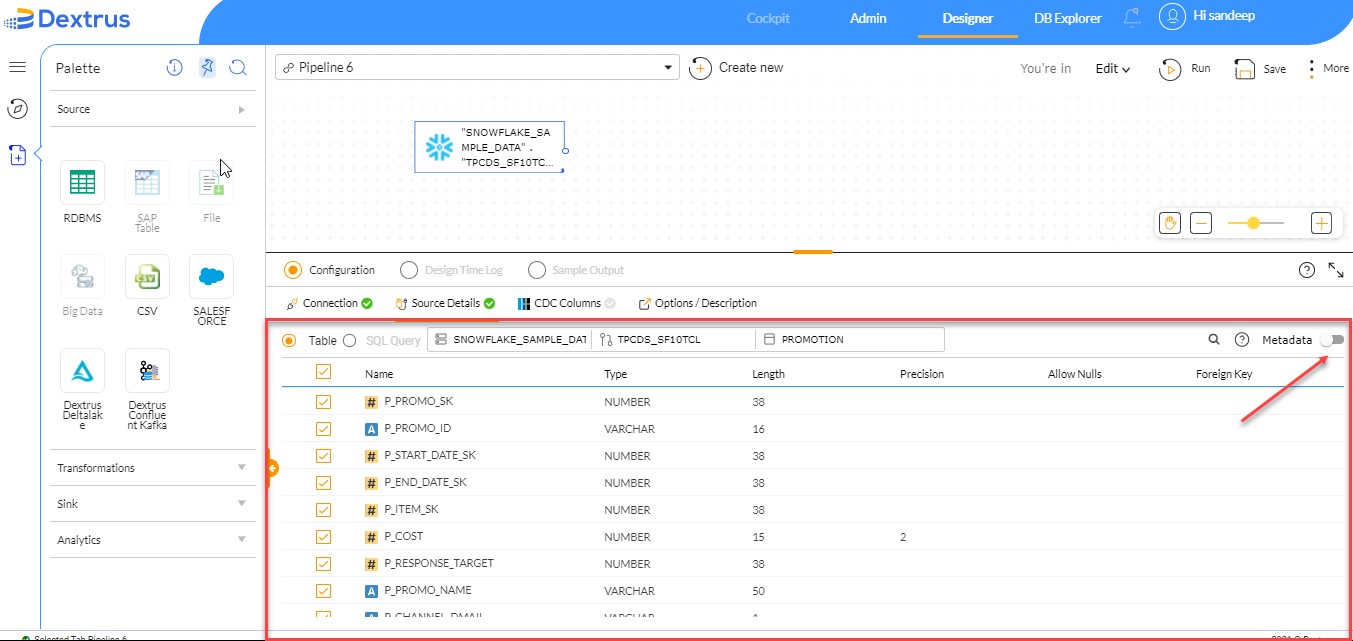Click the configuration help question icon

tap(1306, 270)
